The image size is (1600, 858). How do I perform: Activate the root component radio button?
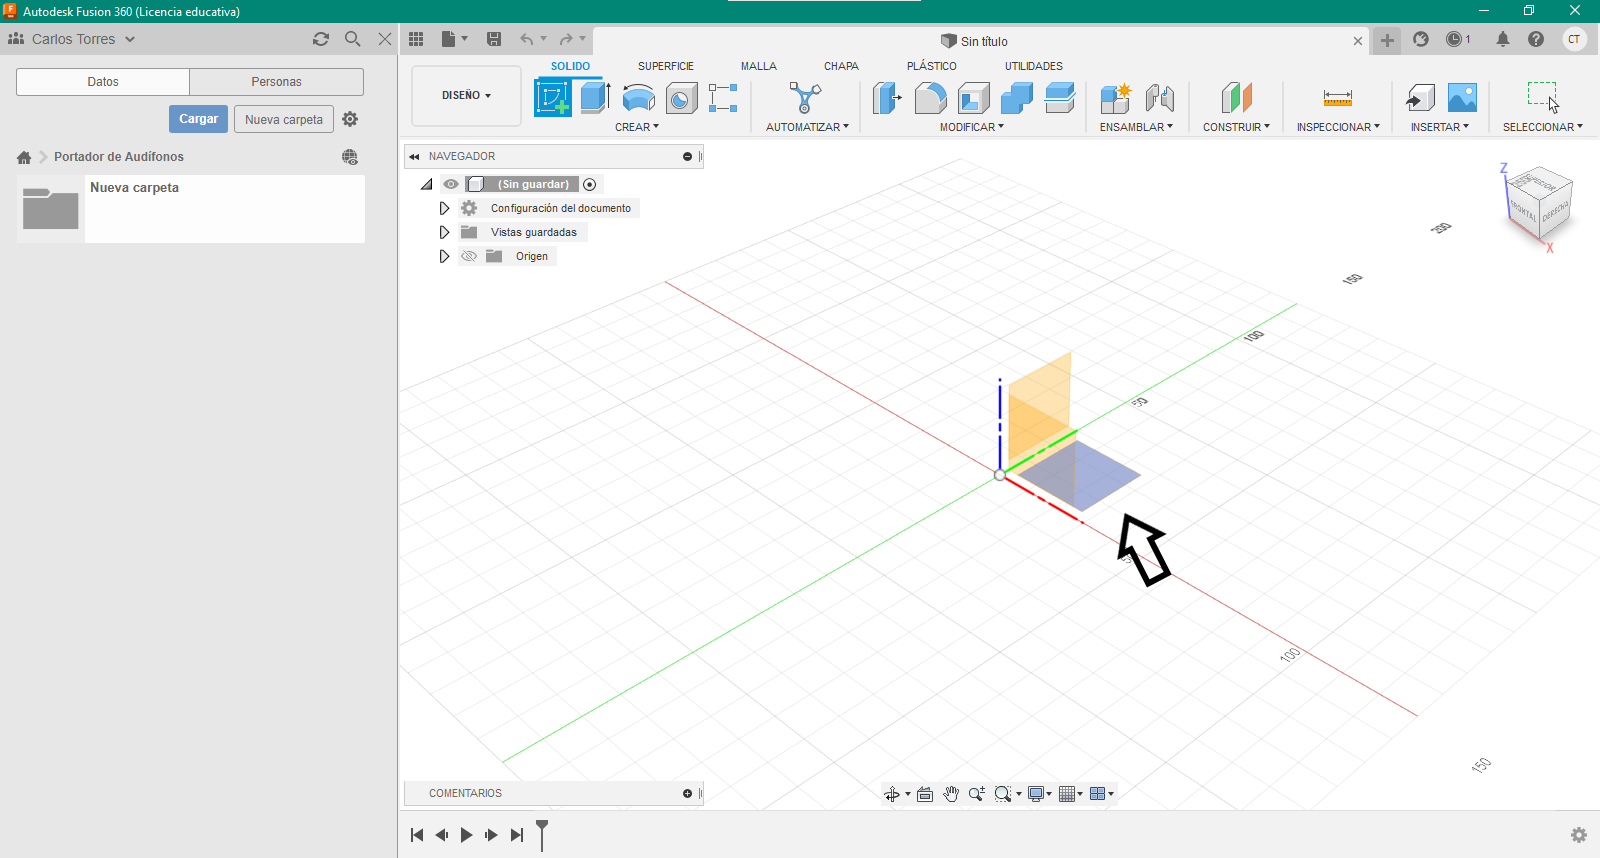(x=590, y=184)
